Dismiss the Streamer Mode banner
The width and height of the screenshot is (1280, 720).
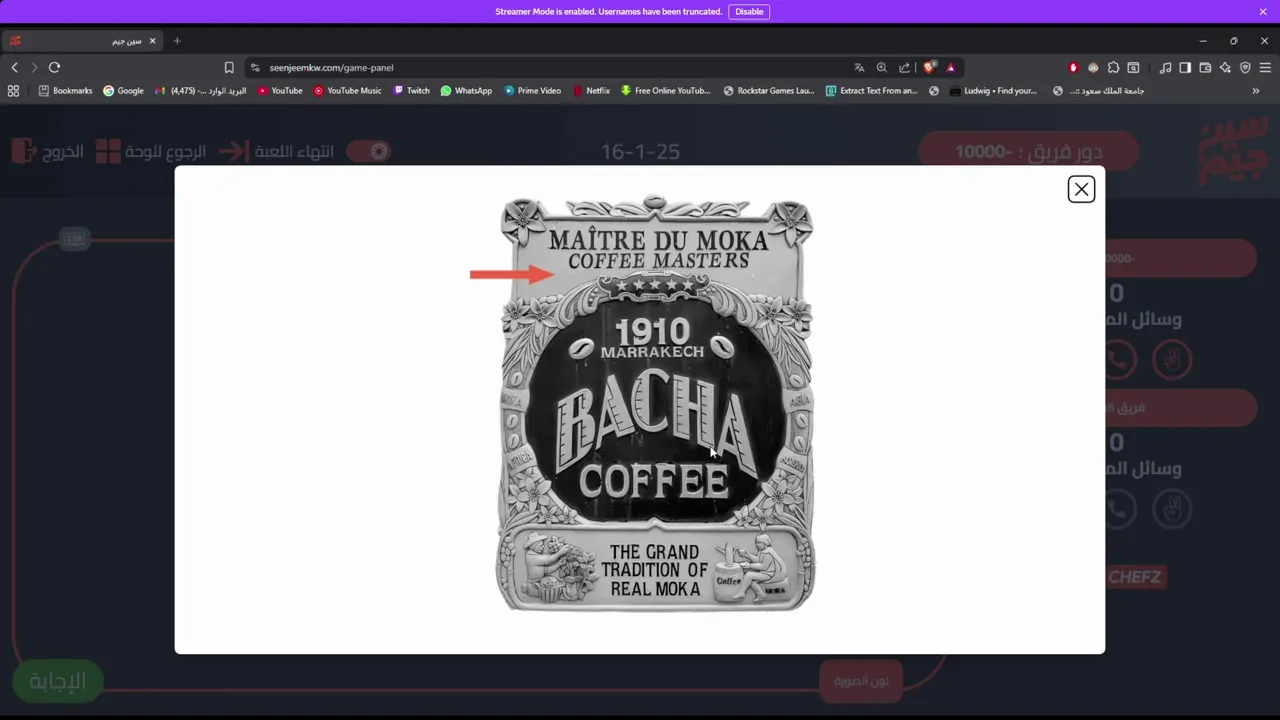(1263, 12)
